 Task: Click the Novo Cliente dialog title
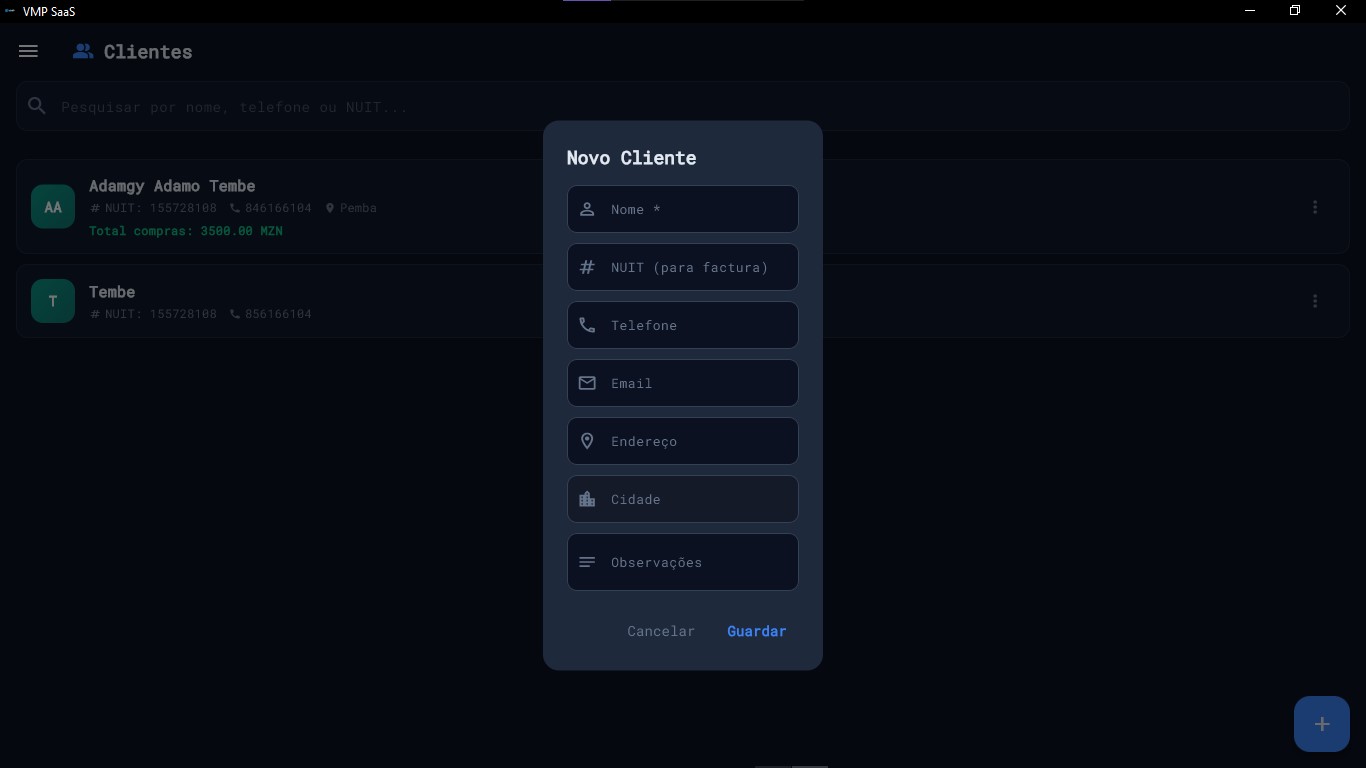(631, 158)
